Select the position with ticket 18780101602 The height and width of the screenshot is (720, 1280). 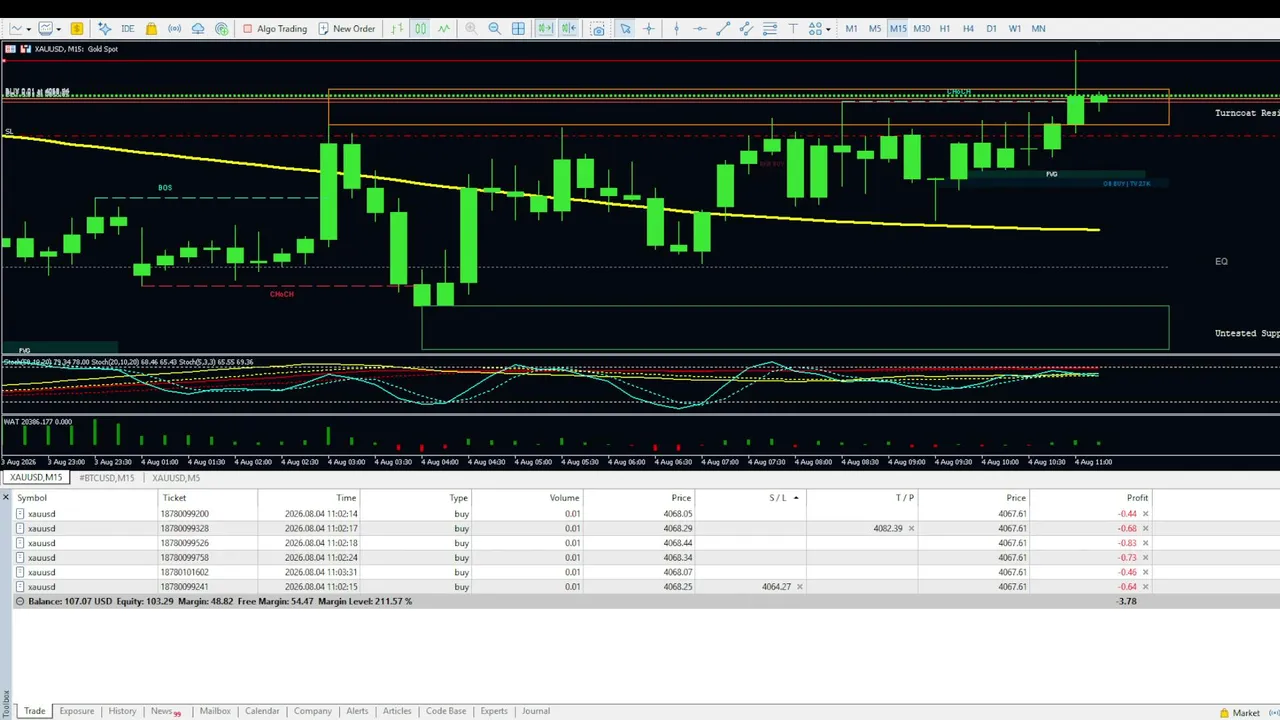click(x=580, y=572)
